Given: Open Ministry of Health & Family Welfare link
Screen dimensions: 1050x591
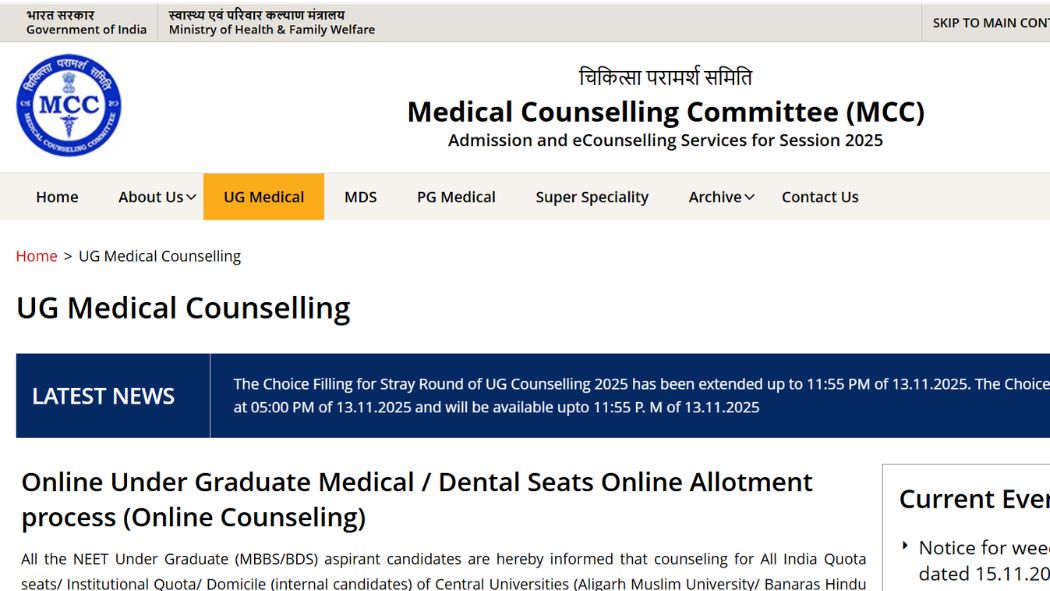Looking at the screenshot, I should tap(272, 23).
